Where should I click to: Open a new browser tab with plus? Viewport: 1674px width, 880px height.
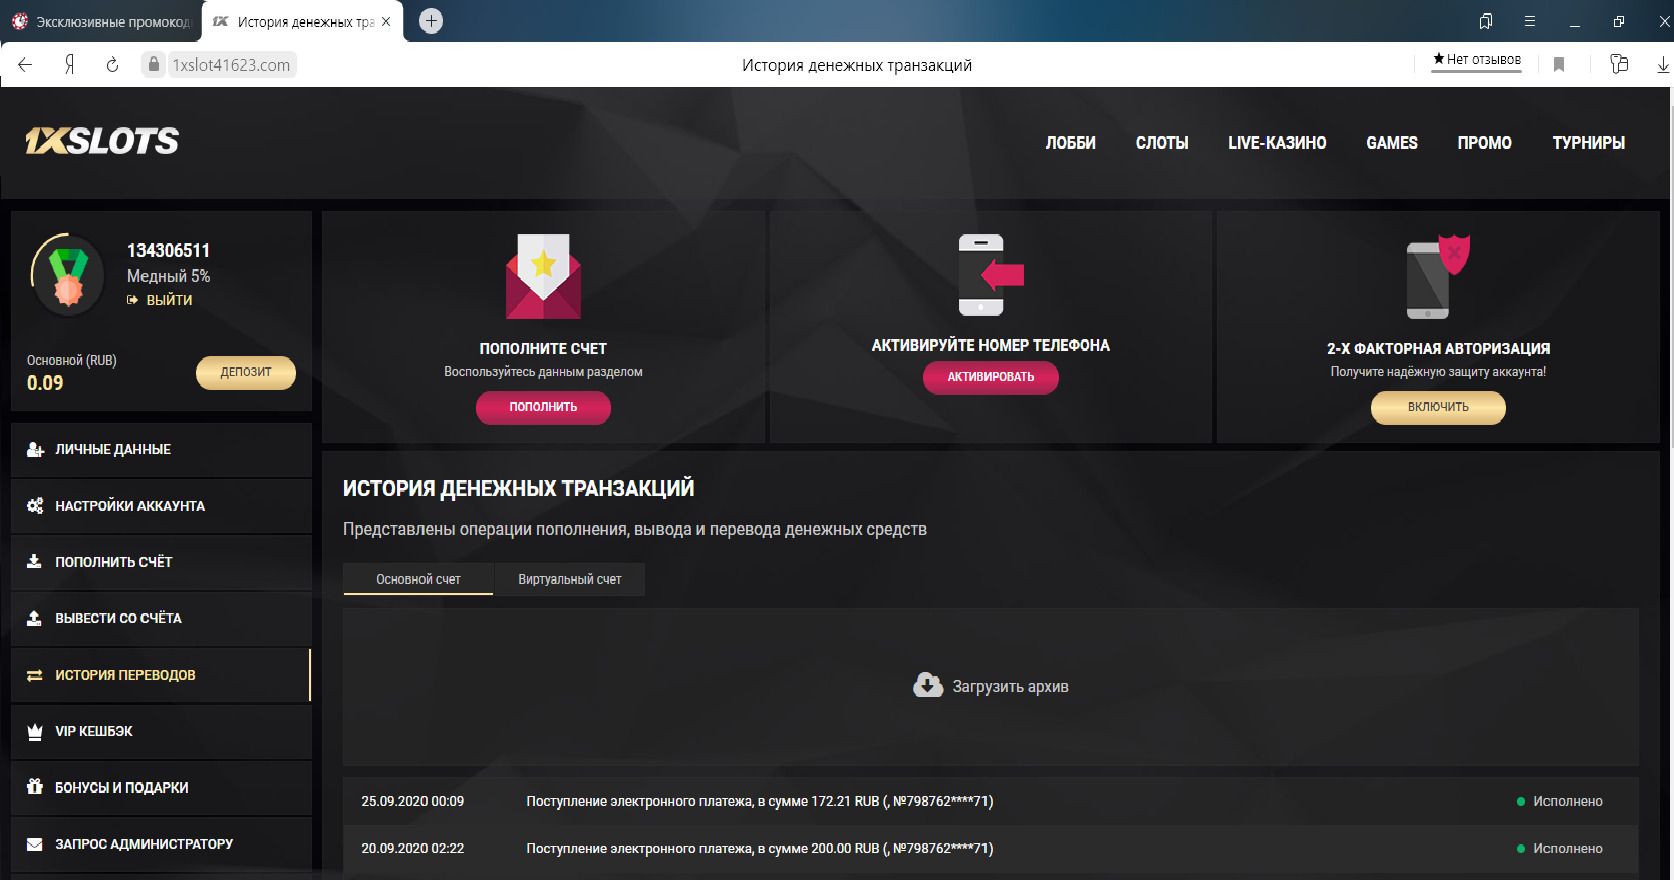(431, 21)
